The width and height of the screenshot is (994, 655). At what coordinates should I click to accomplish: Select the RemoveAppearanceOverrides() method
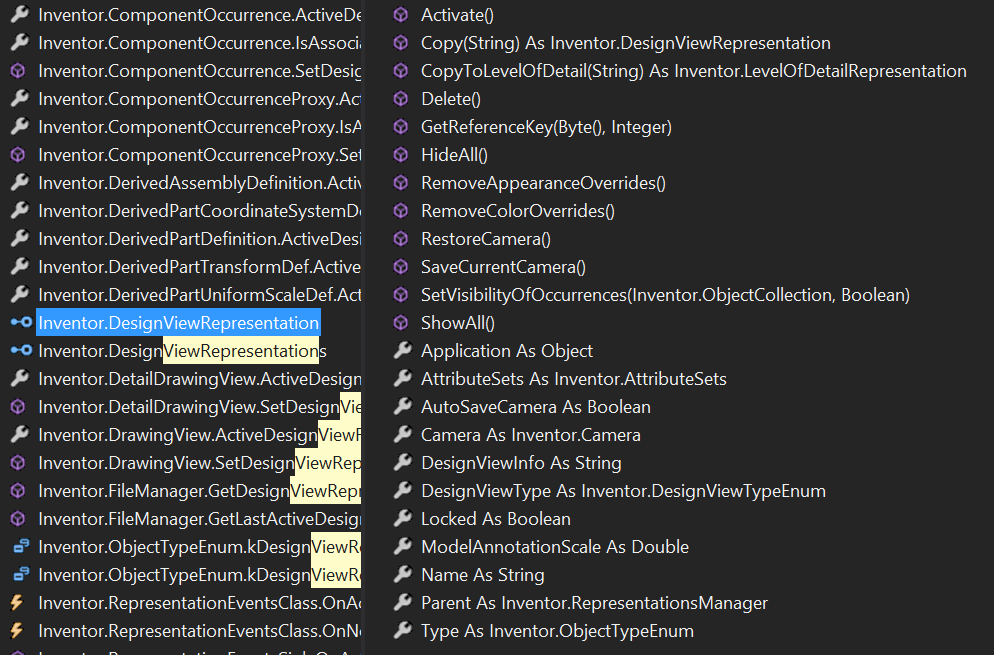click(x=543, y=183)
